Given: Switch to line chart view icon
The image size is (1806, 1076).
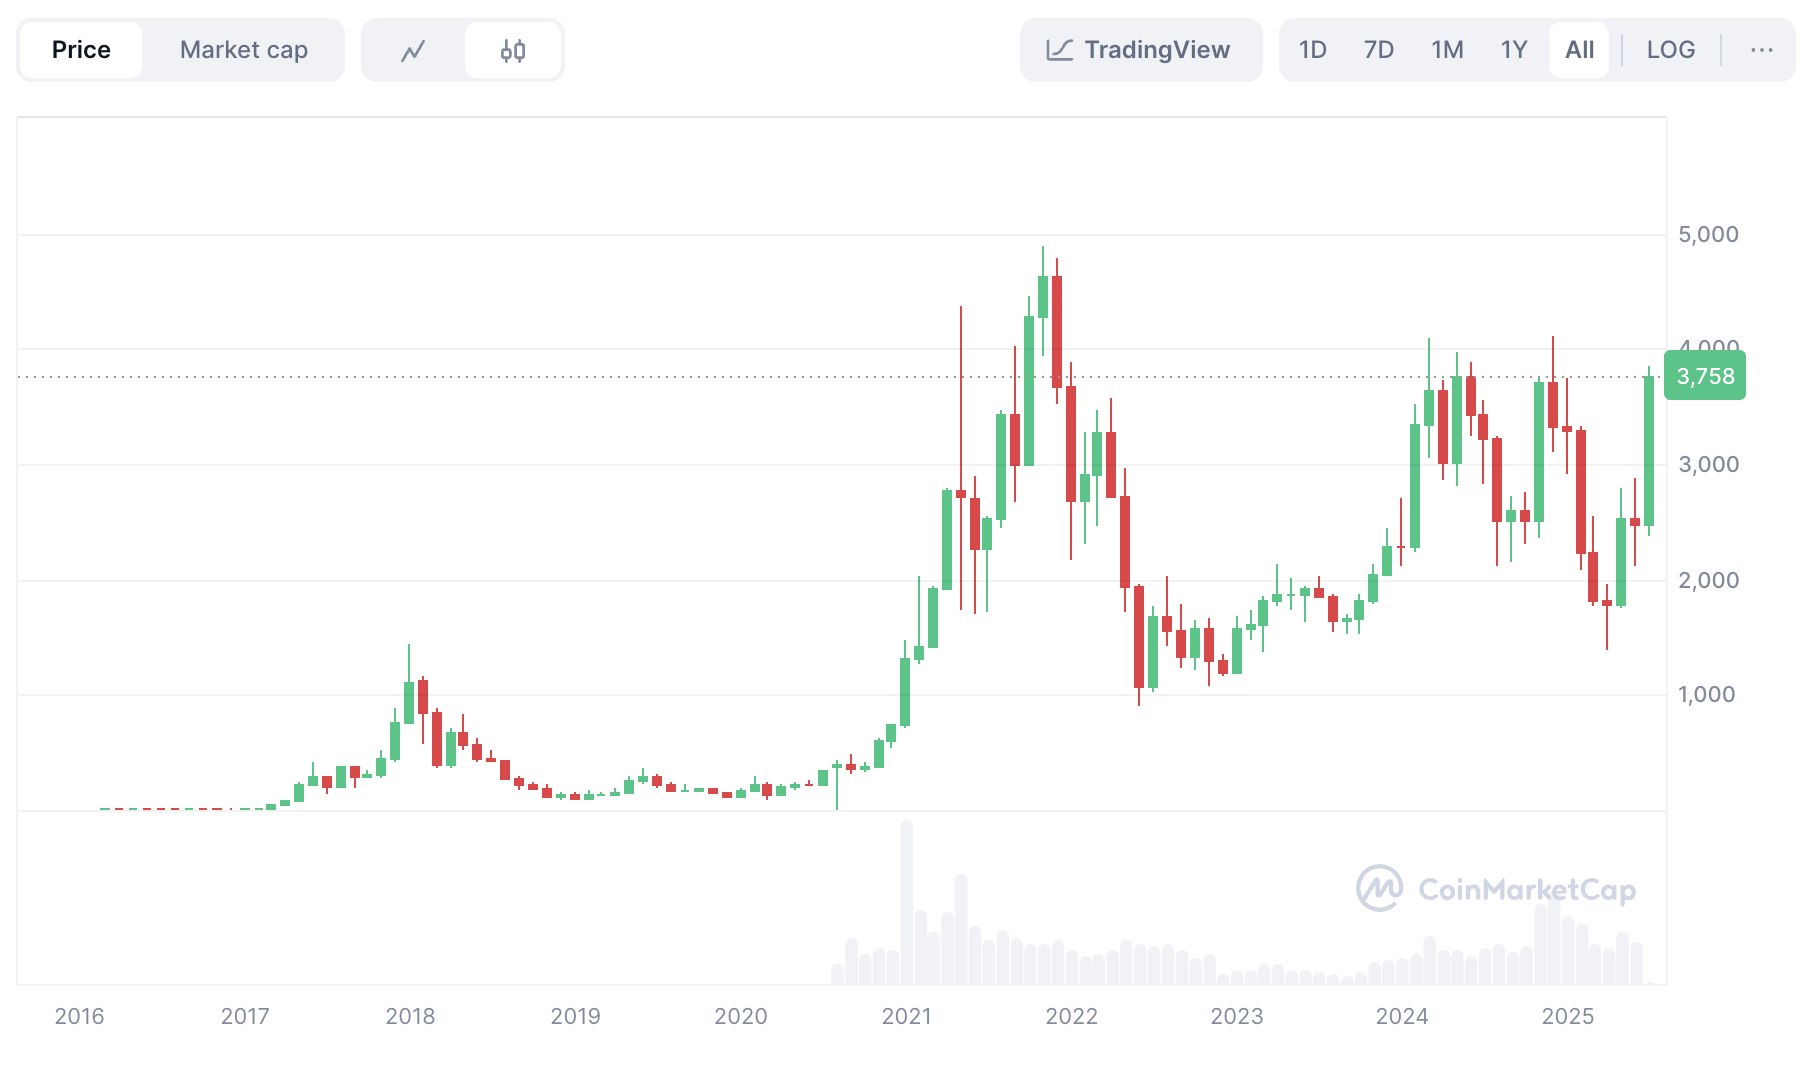Looking at the screenshot, I should pos(413,50).
